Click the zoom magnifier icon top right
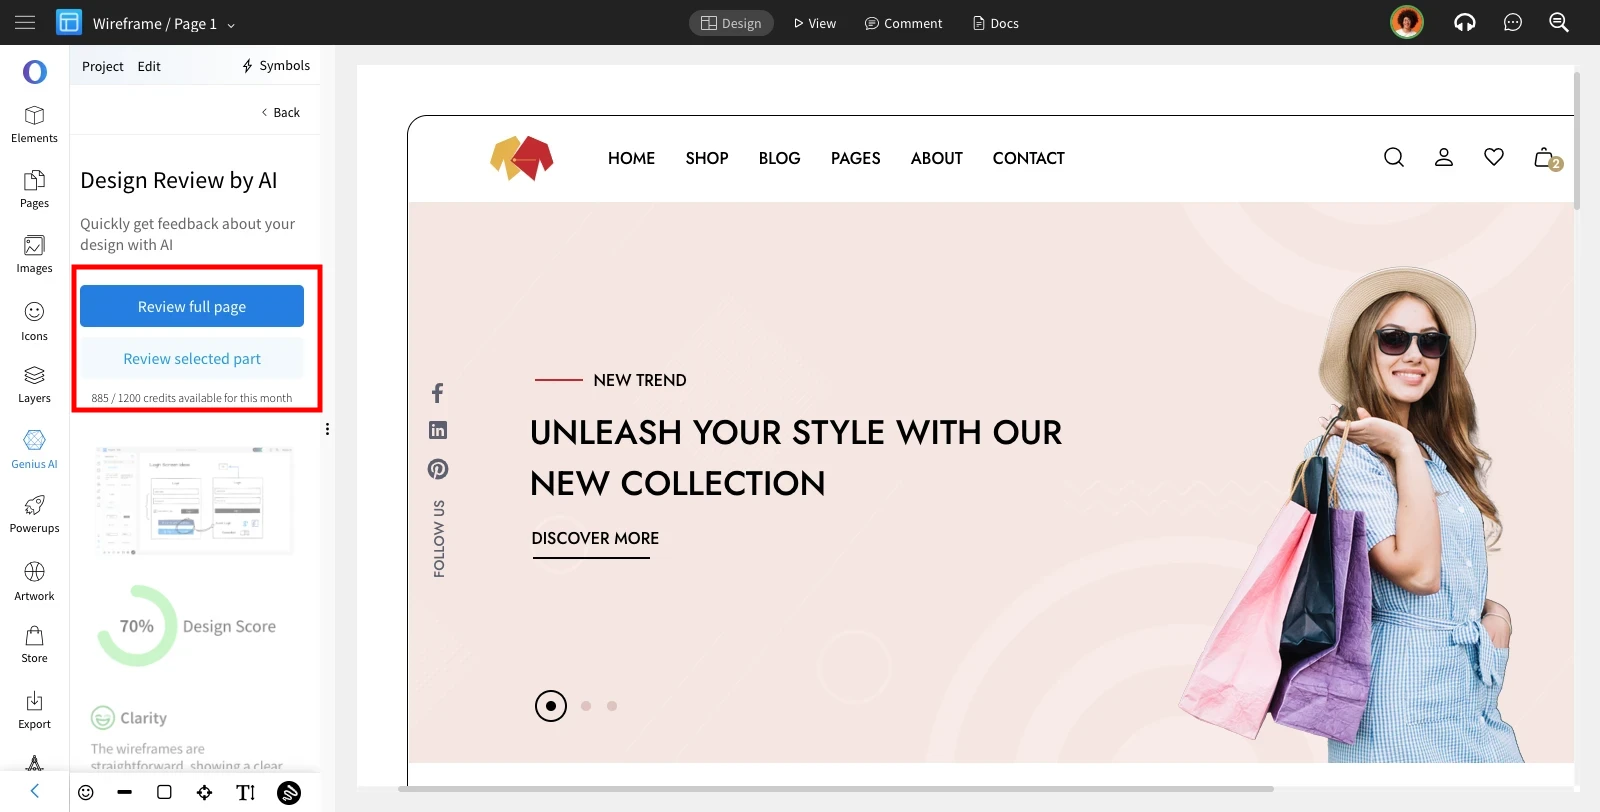 pyautogui.click(x=1558, y=22)
